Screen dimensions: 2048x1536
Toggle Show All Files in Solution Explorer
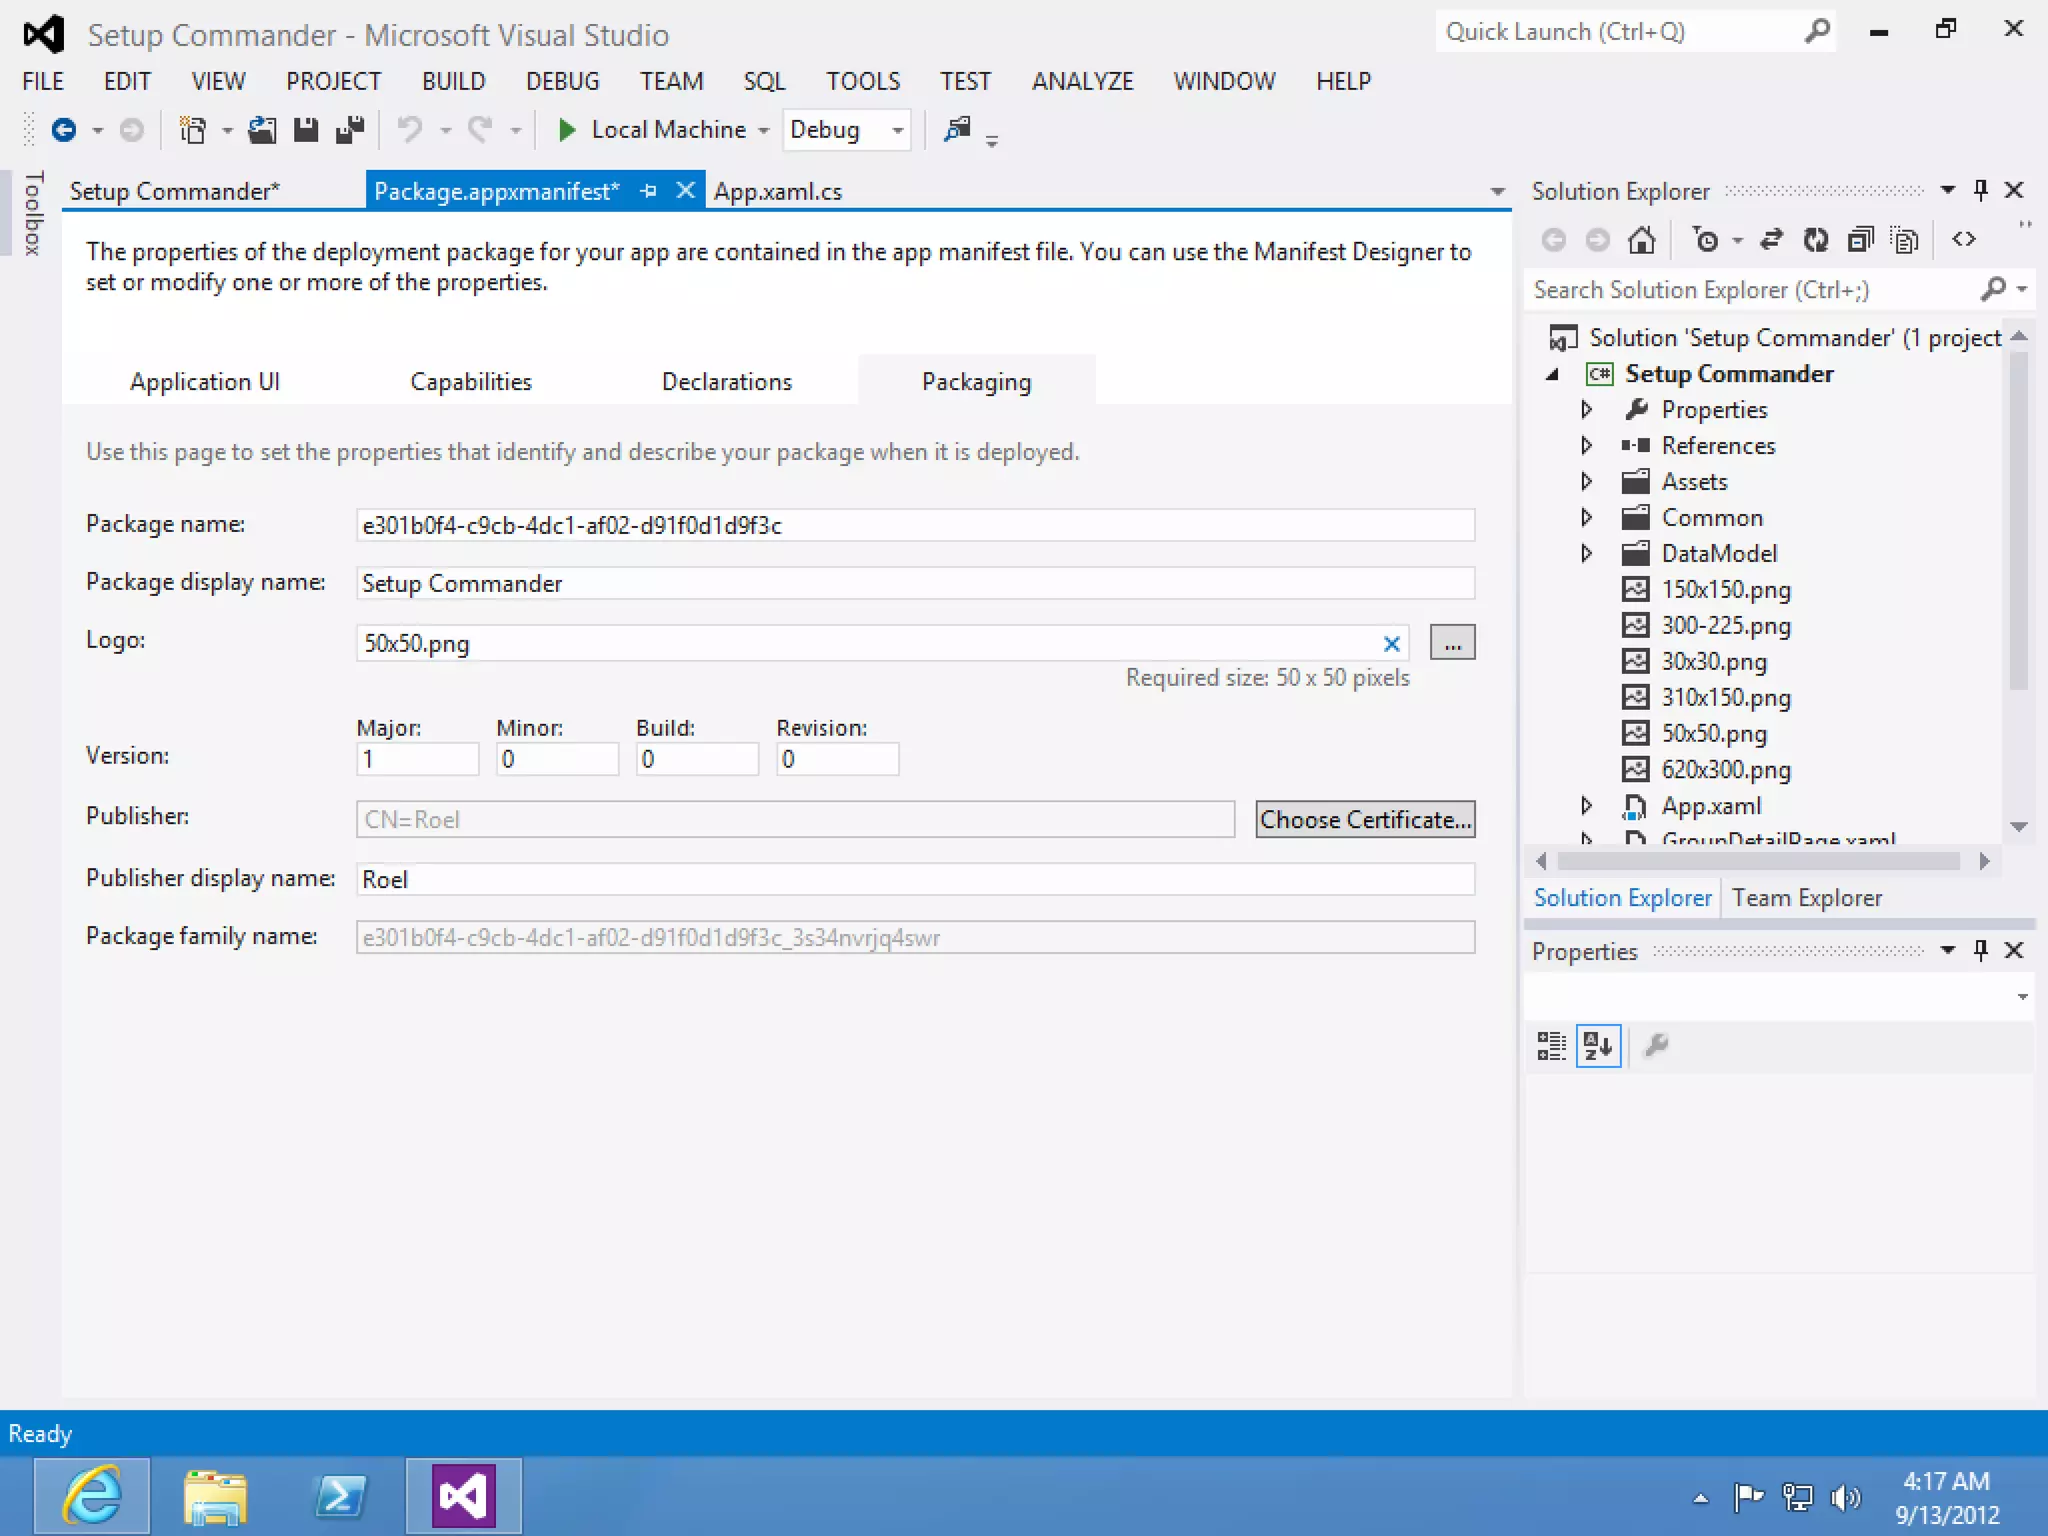[1905, 240]
